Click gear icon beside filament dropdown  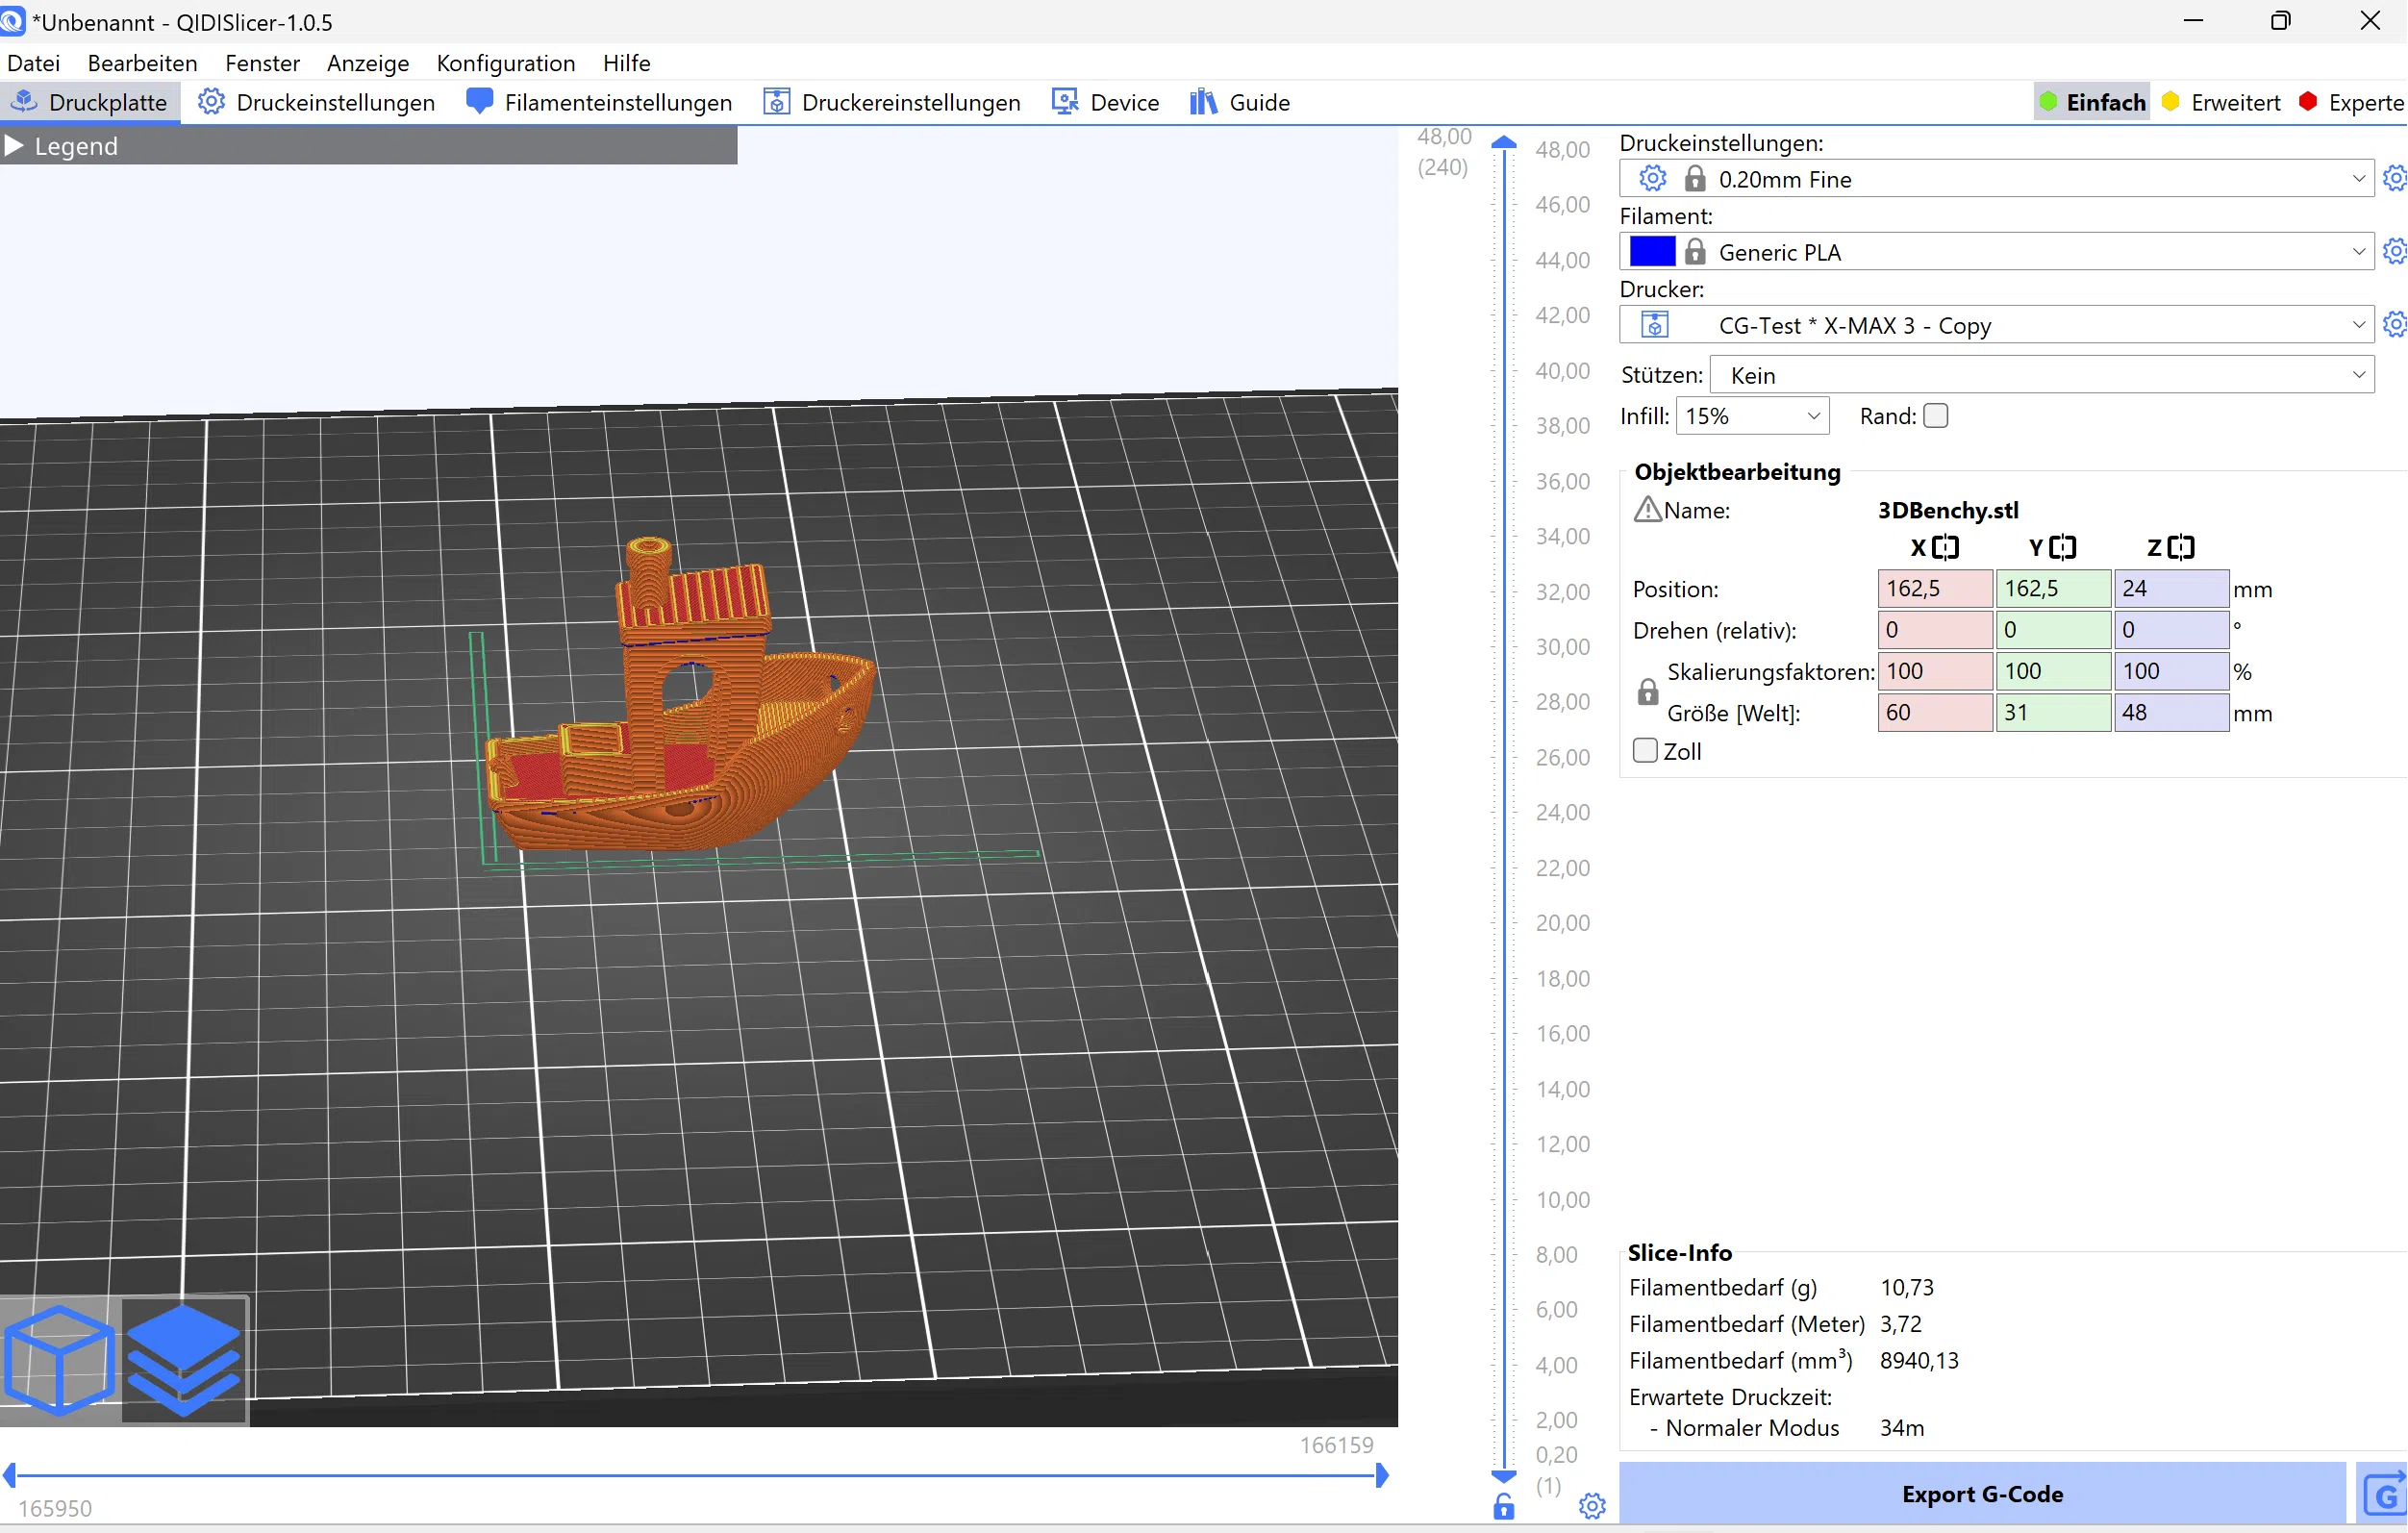click(2395, 252)
